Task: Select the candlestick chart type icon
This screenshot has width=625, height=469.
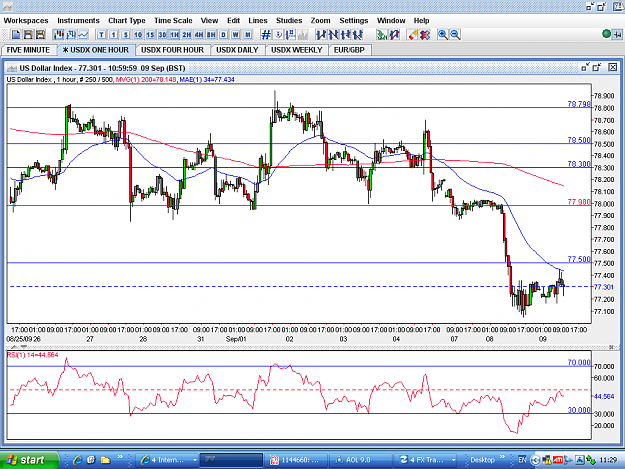Action: [x=59, y=35]
